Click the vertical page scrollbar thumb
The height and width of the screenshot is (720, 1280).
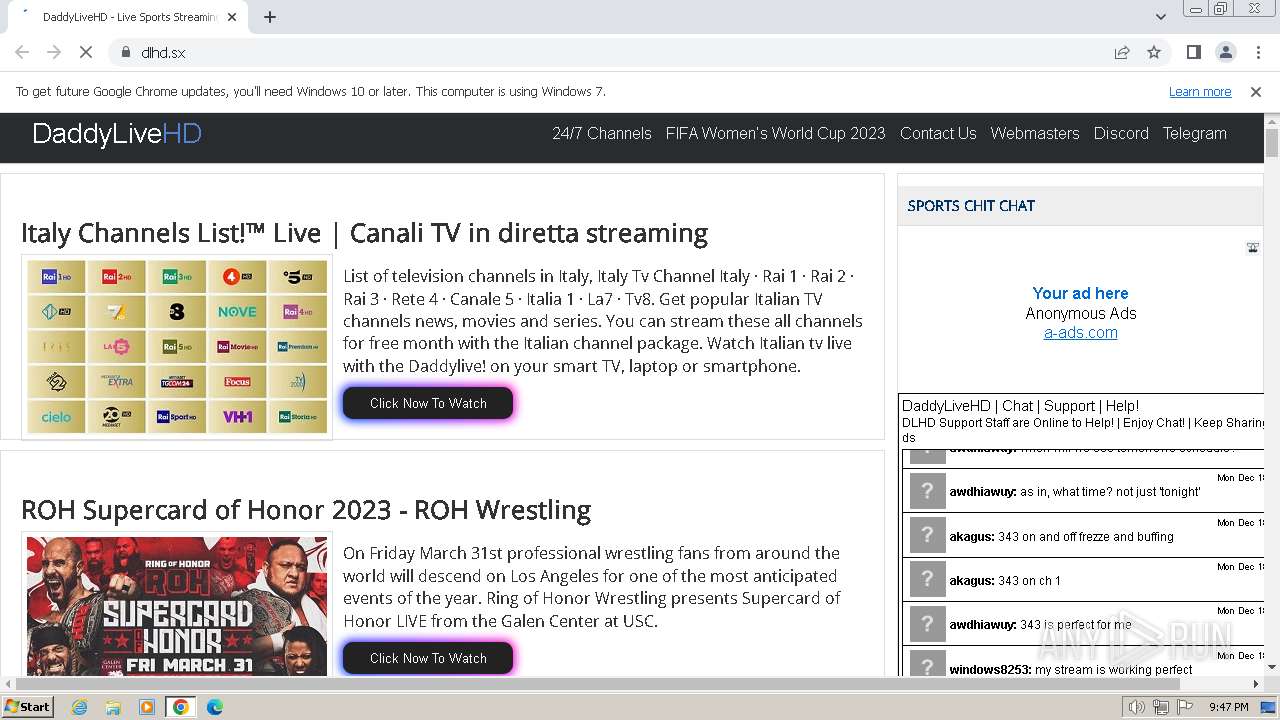tap(1272, 141)
